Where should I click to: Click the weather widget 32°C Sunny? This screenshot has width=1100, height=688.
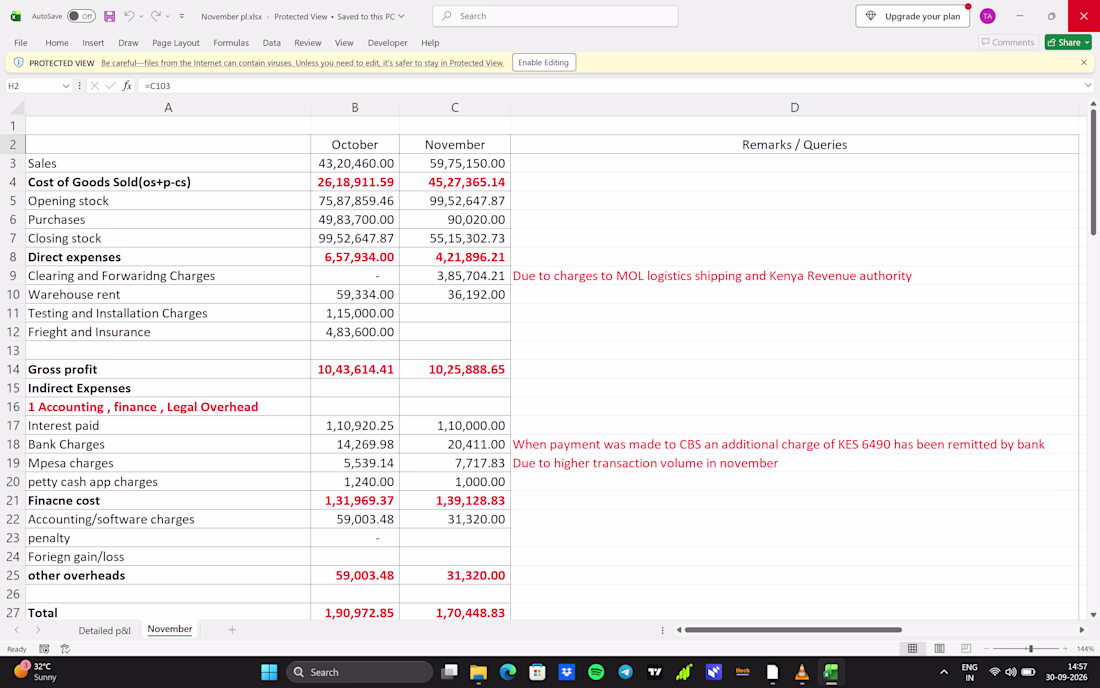click(35, 671)
